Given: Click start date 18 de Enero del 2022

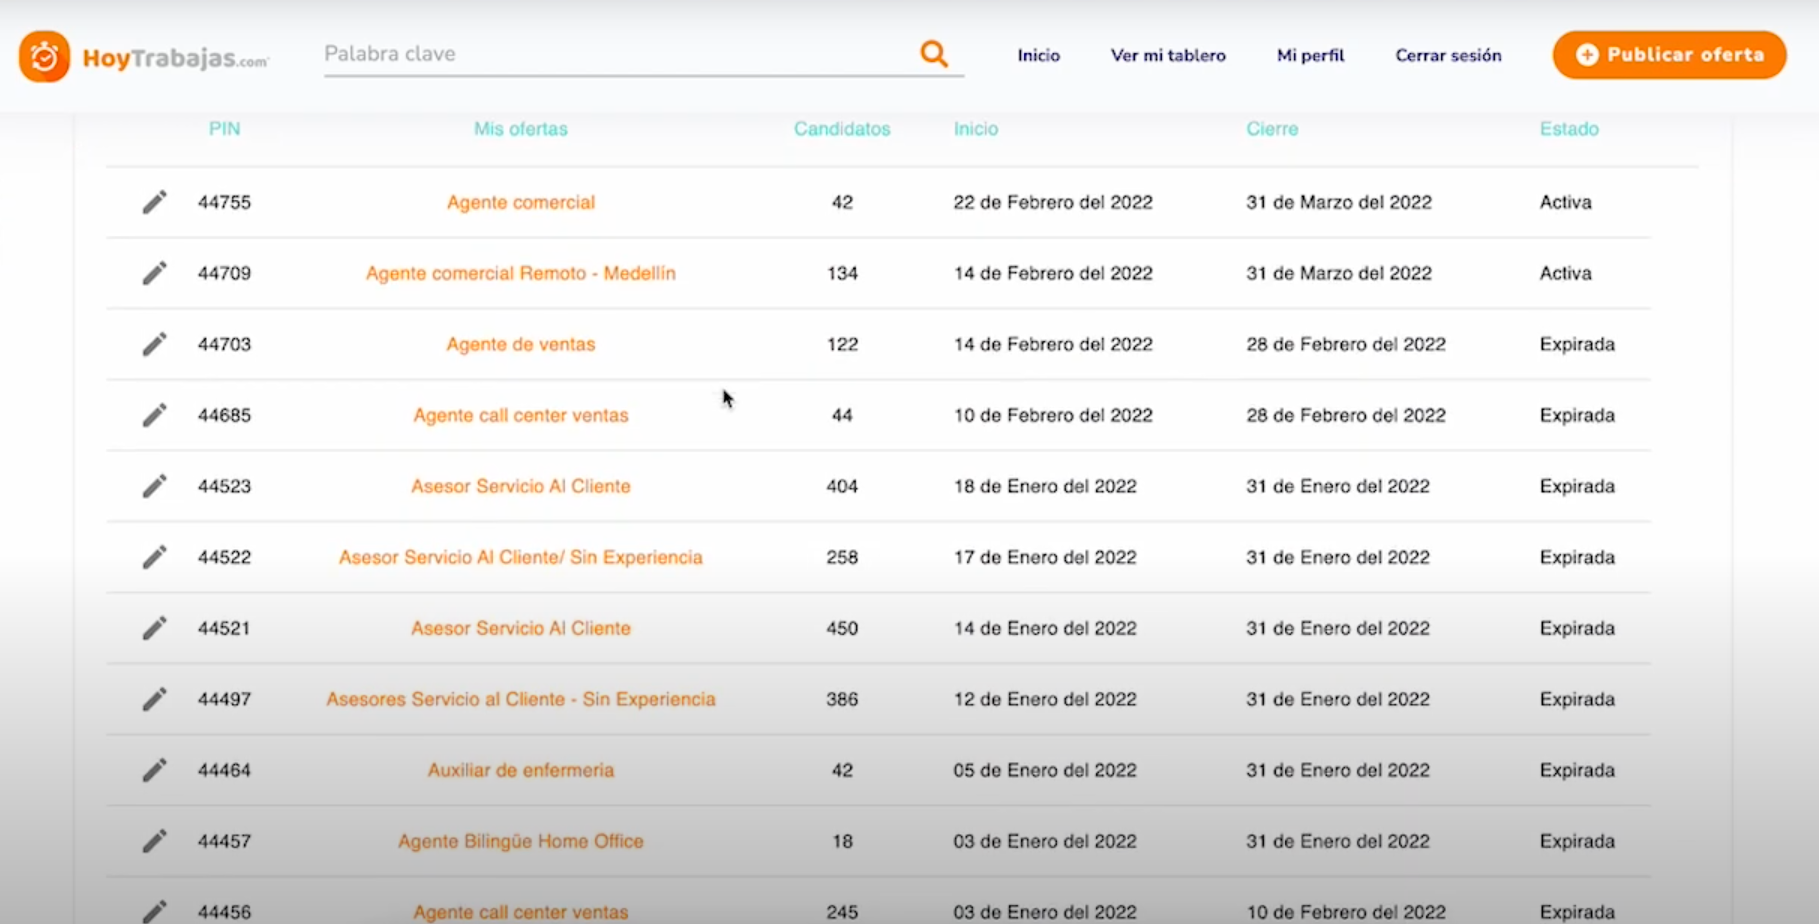Looking at the screenshot, I should click(x=1045, y=486).
